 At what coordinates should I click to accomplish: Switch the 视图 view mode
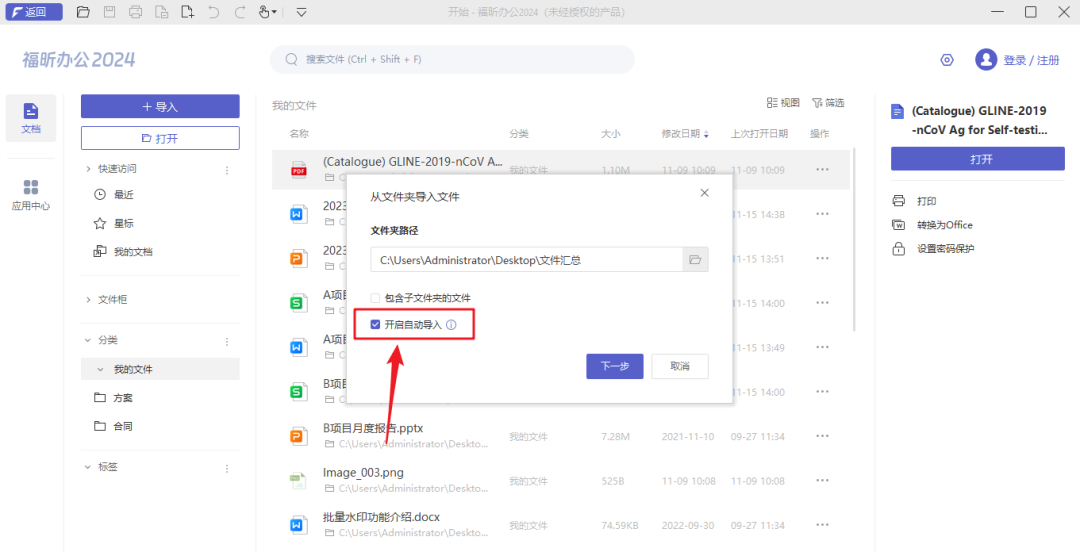point(783,103)
